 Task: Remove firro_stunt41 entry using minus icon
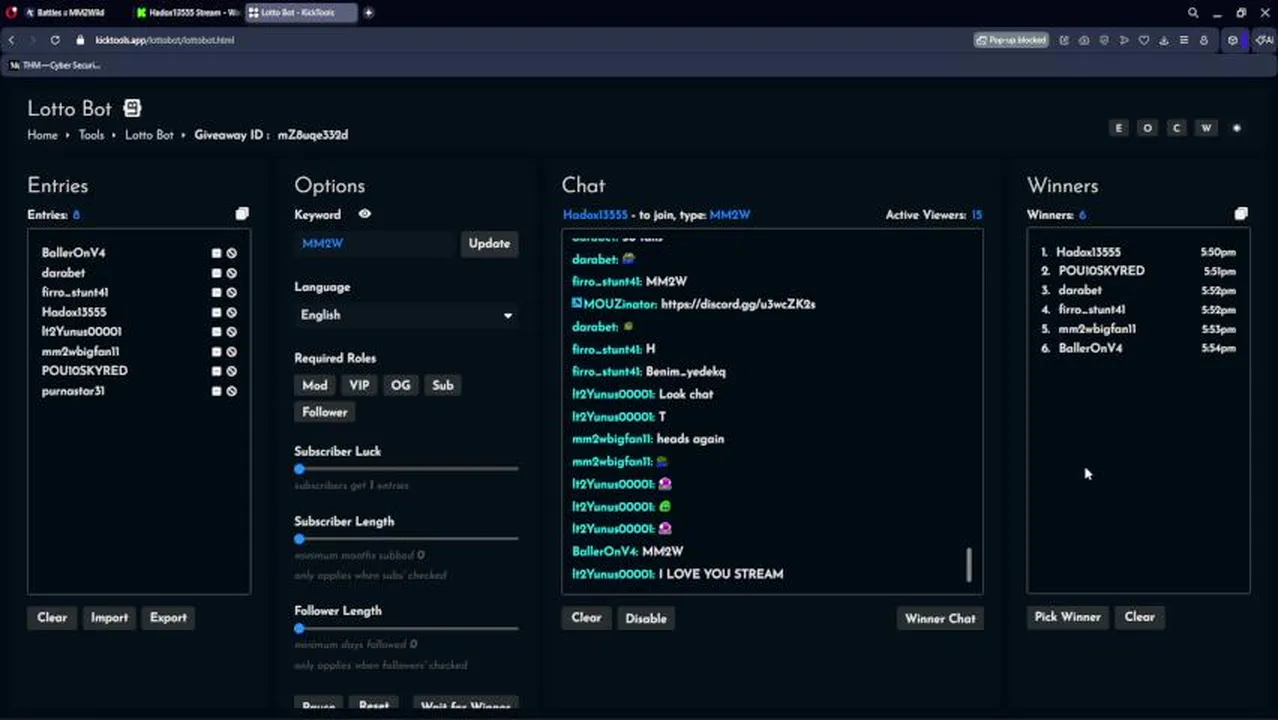(216, 293)
